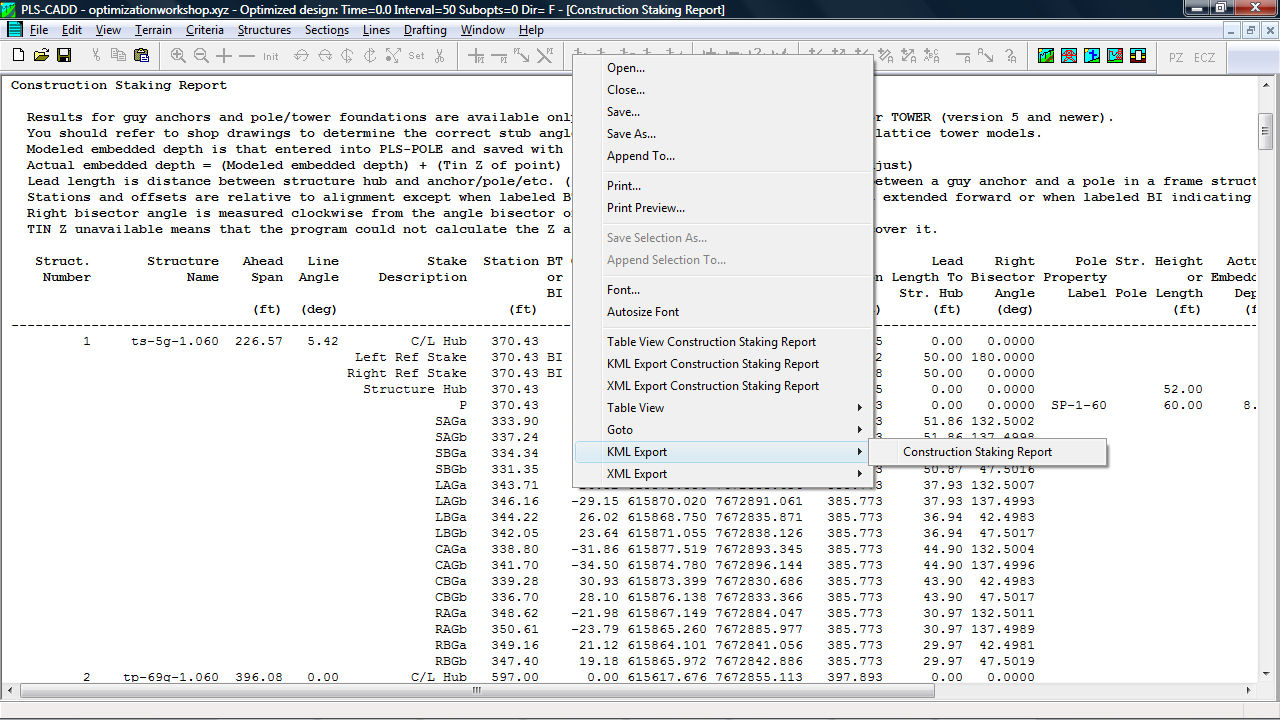Open the Structures menu
The image size is (1280, 720).
tap(264, 30)
